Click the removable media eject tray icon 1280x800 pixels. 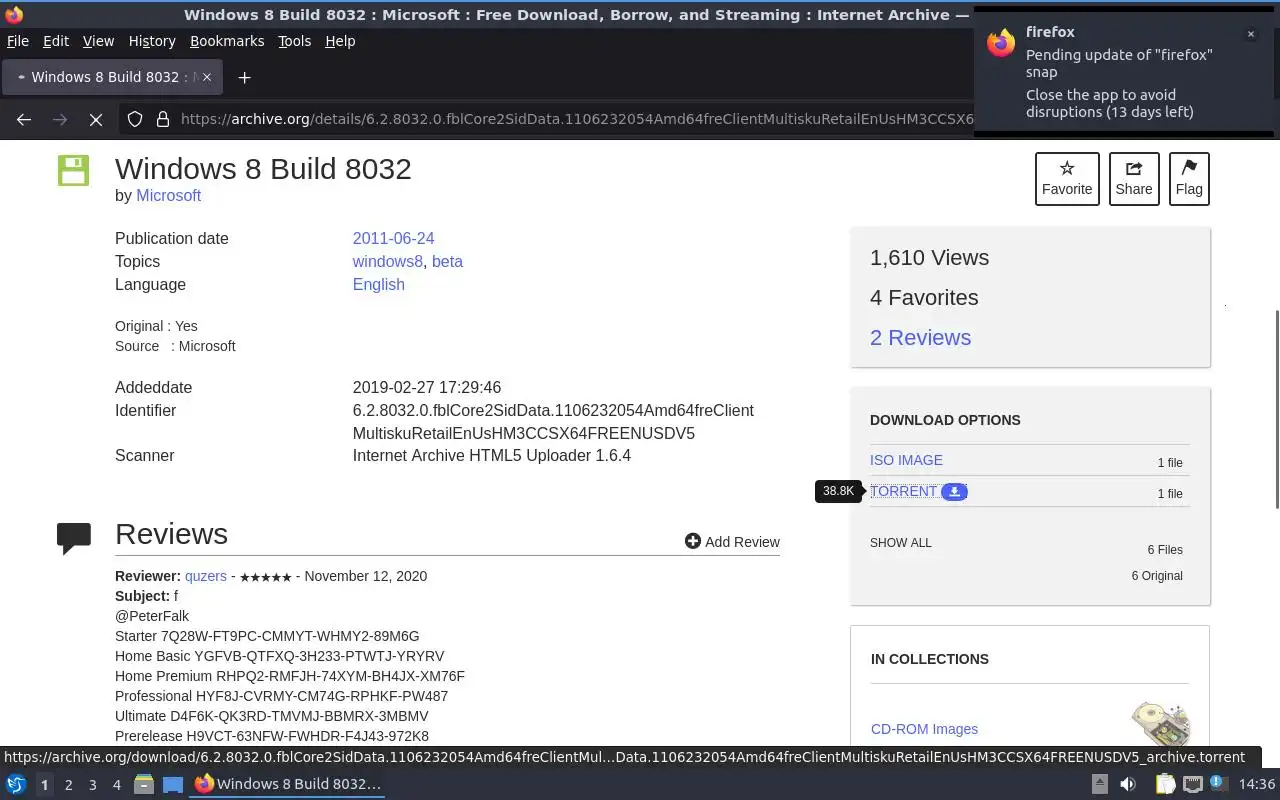[x=1099, y=784]
